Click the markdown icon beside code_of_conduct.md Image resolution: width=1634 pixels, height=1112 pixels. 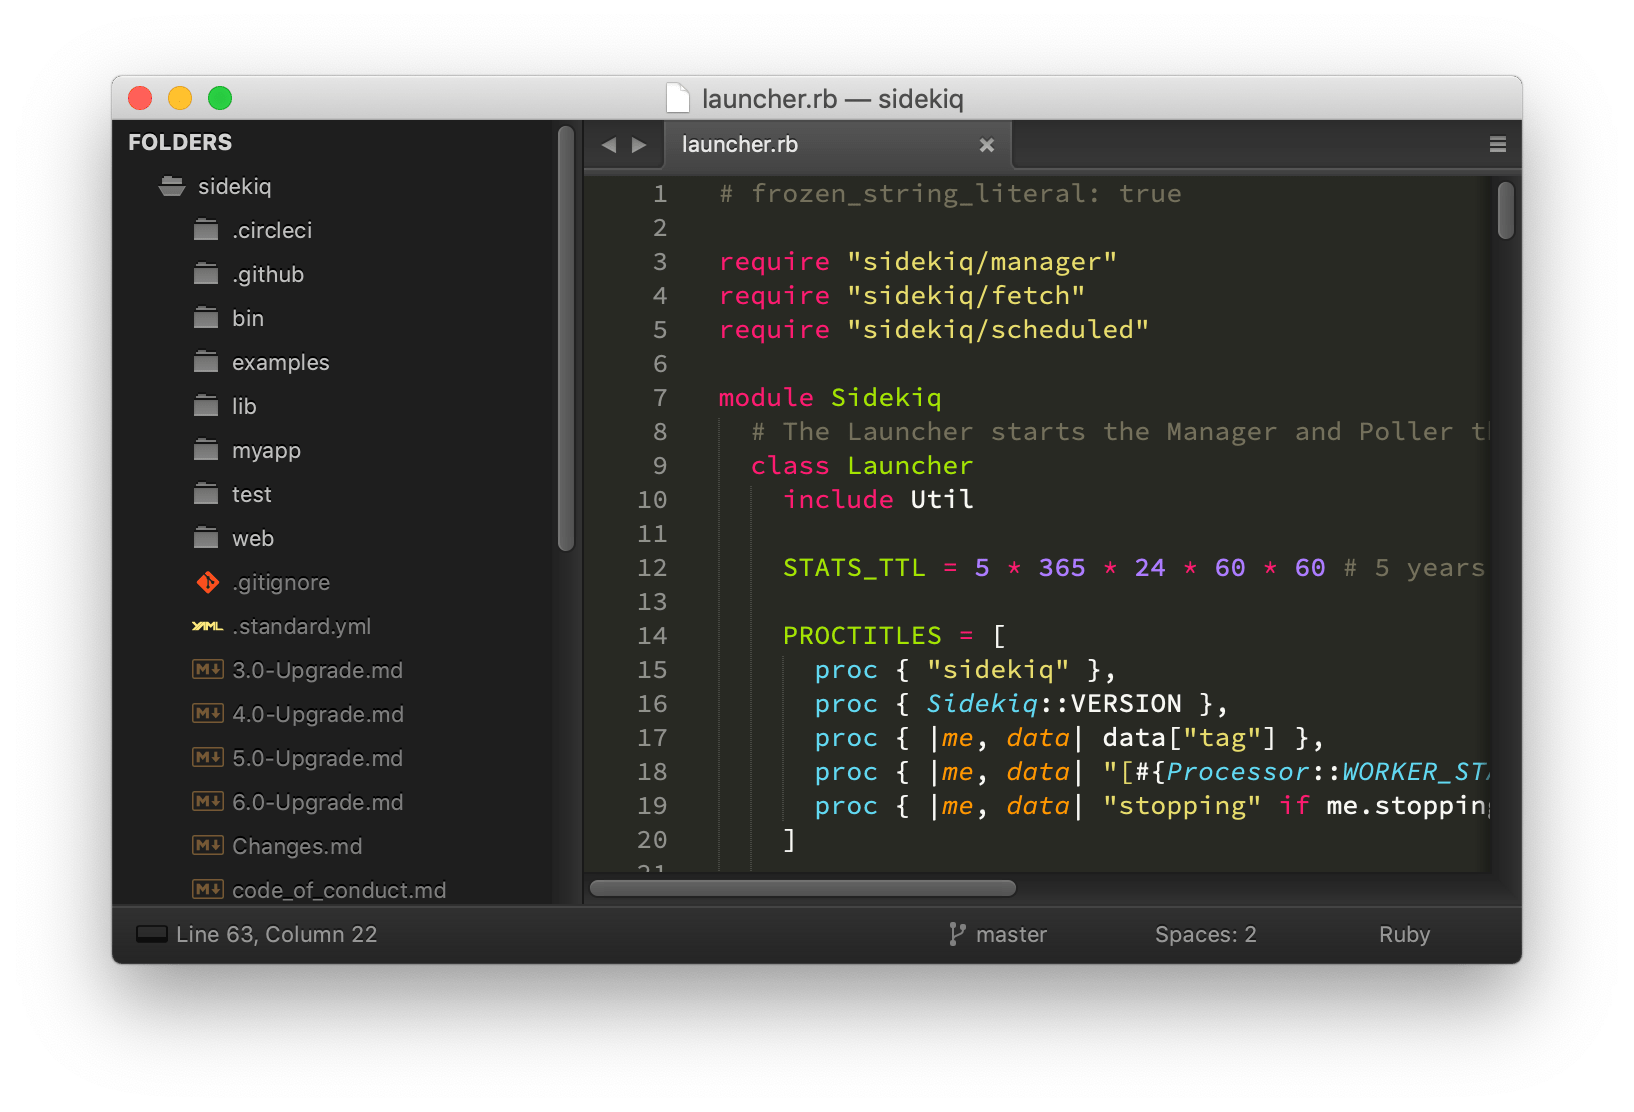click(207, 889)
